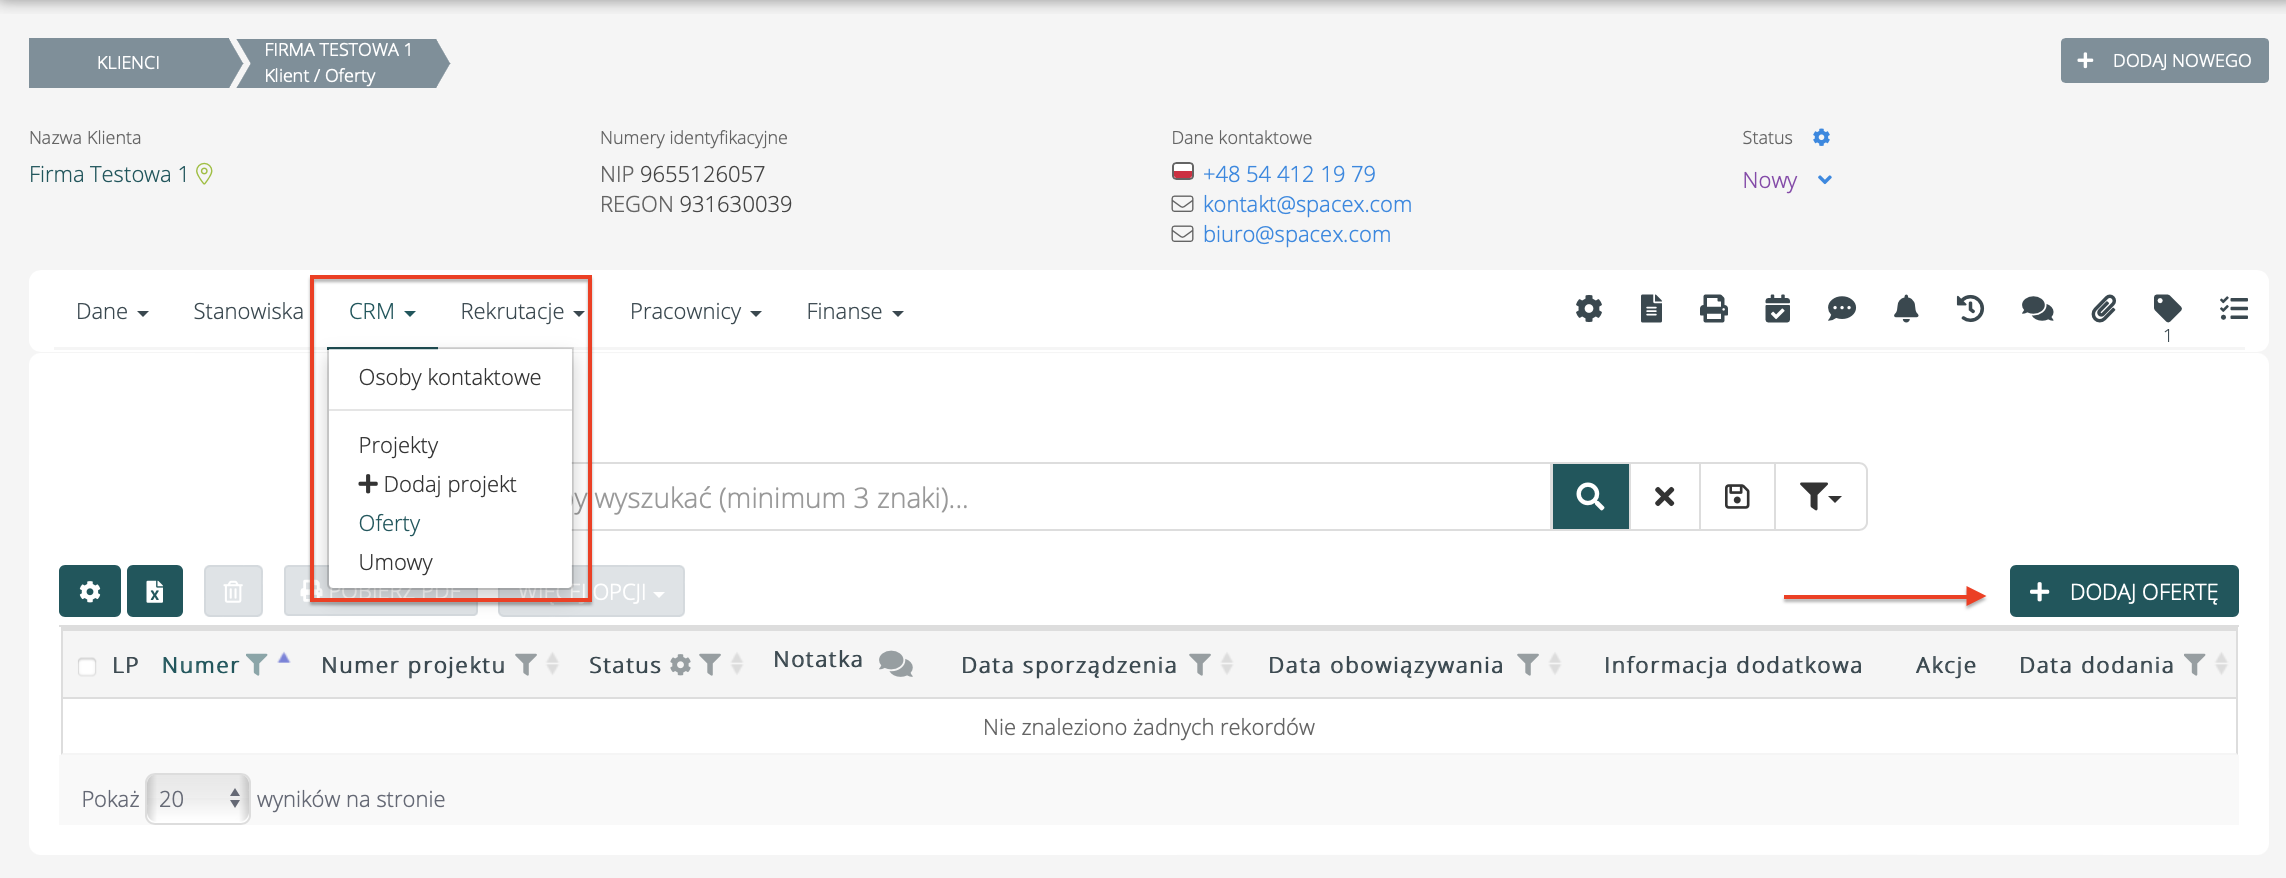2286x878 pixels.
Task: Click the DODAJ OFERTĘ button
Action: coord(2123,592)
